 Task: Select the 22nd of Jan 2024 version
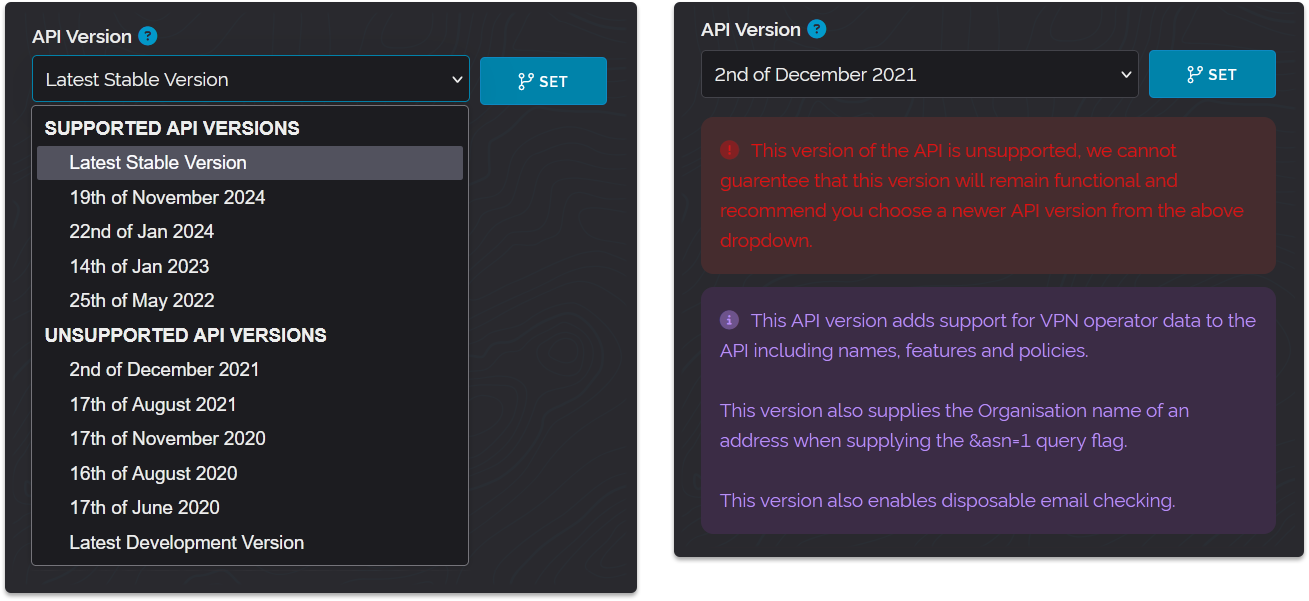141,232
